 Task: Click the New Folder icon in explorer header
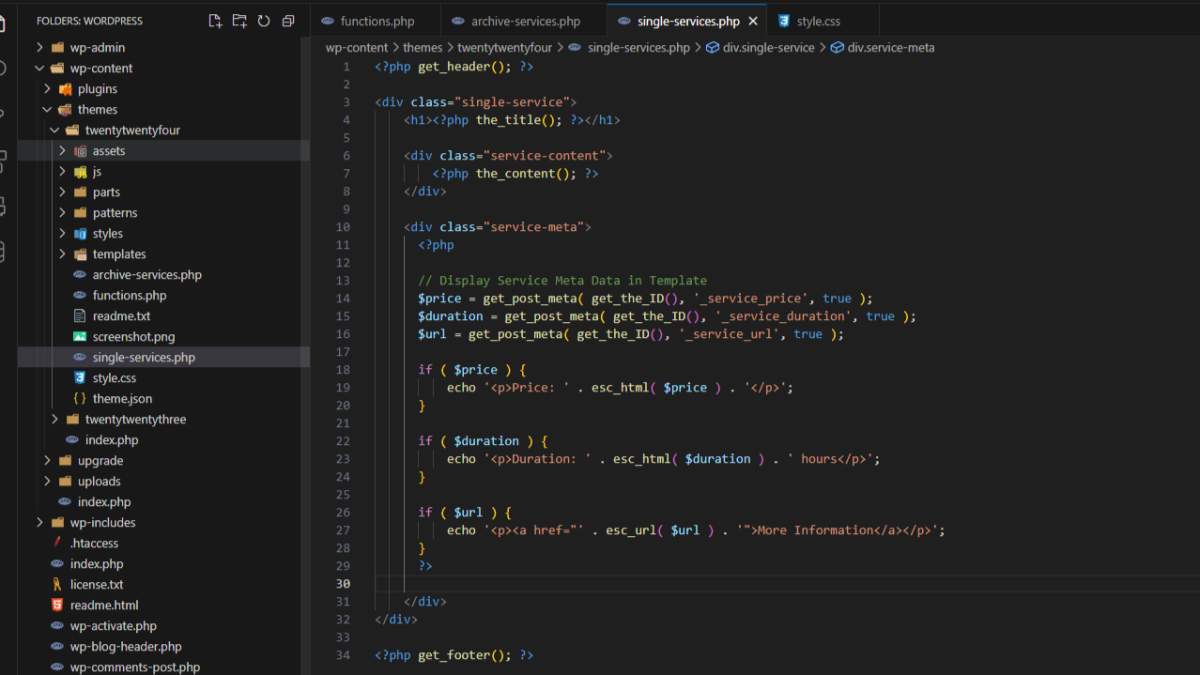(x=239, y=21)
